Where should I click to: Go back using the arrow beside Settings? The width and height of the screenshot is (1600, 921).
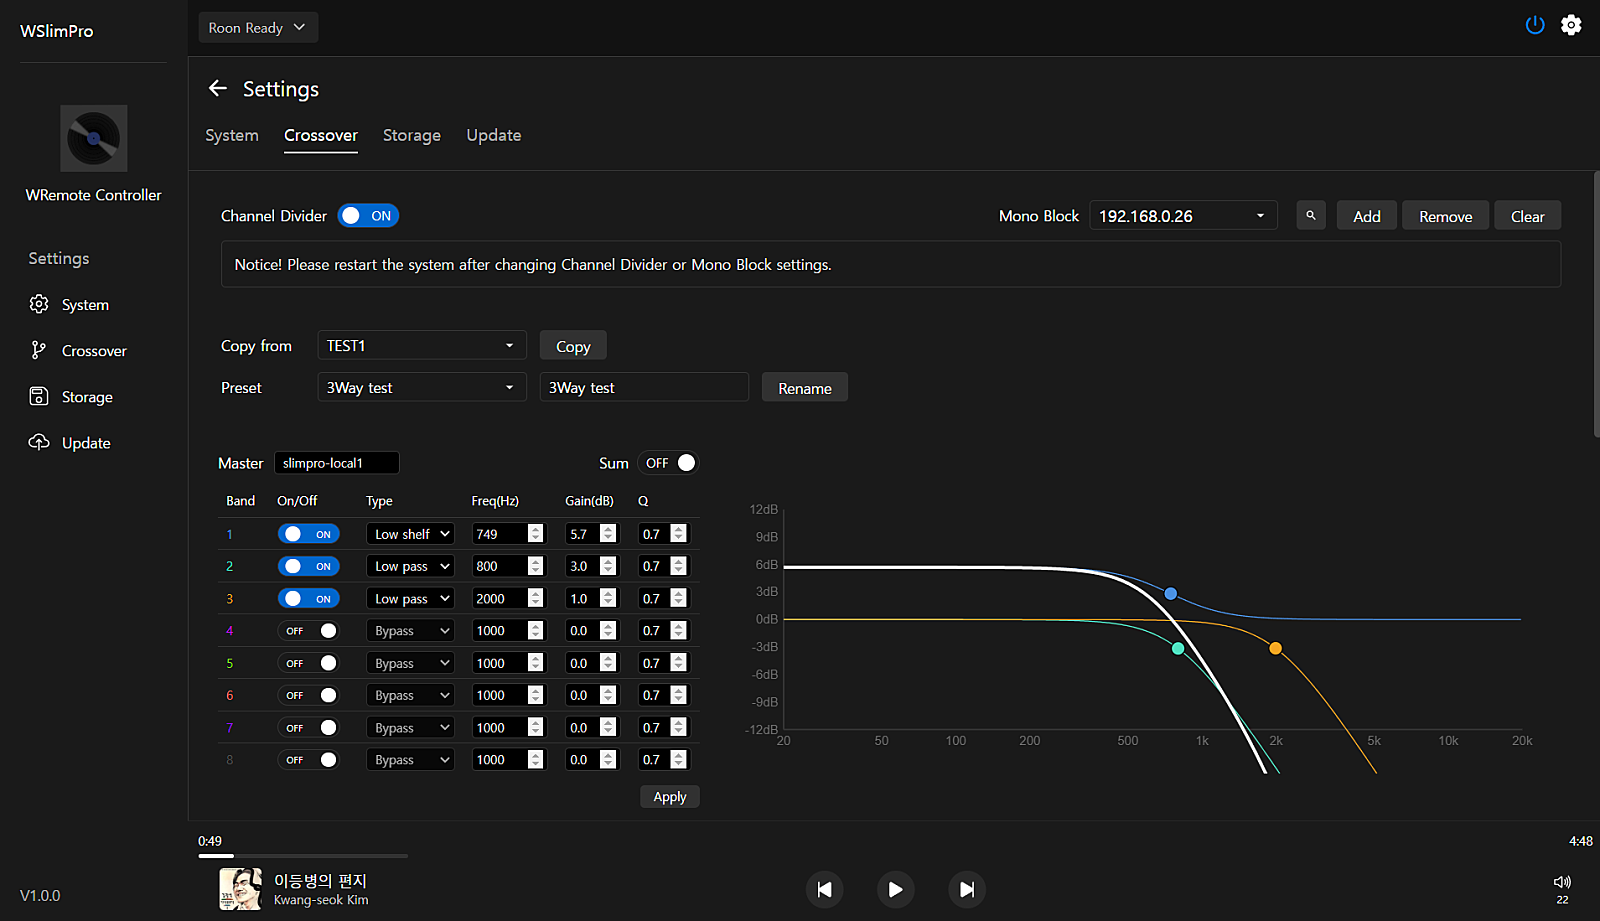click(217, 88)
